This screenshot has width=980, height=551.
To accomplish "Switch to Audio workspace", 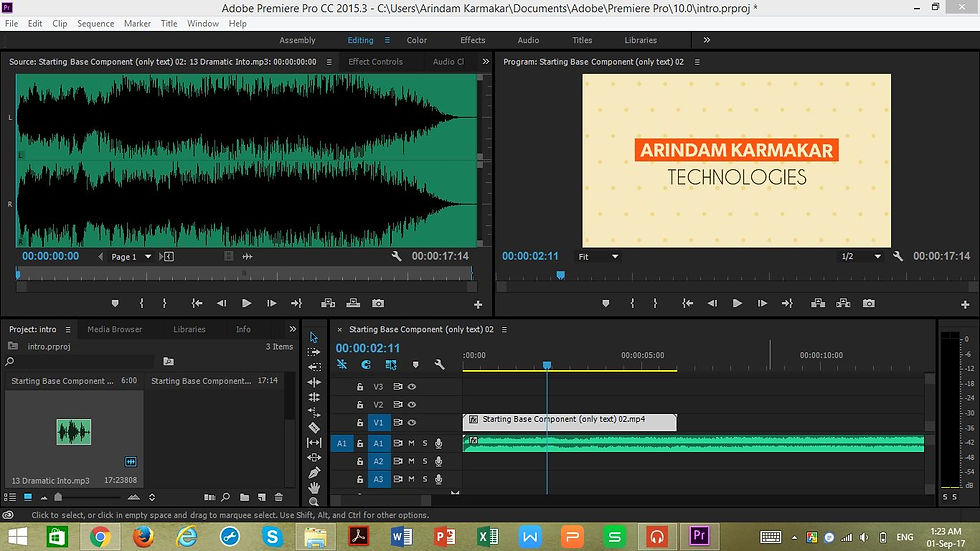I will [x=528, y=40].
